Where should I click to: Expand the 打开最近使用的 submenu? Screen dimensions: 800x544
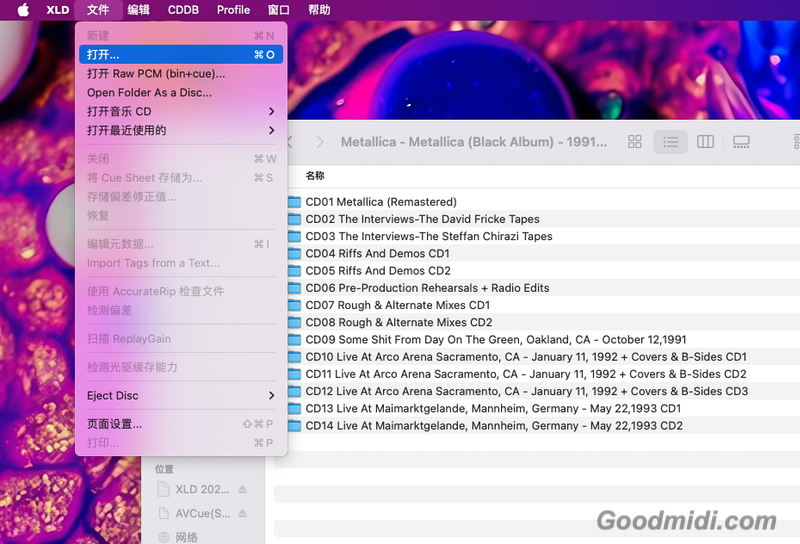point(181,130)
